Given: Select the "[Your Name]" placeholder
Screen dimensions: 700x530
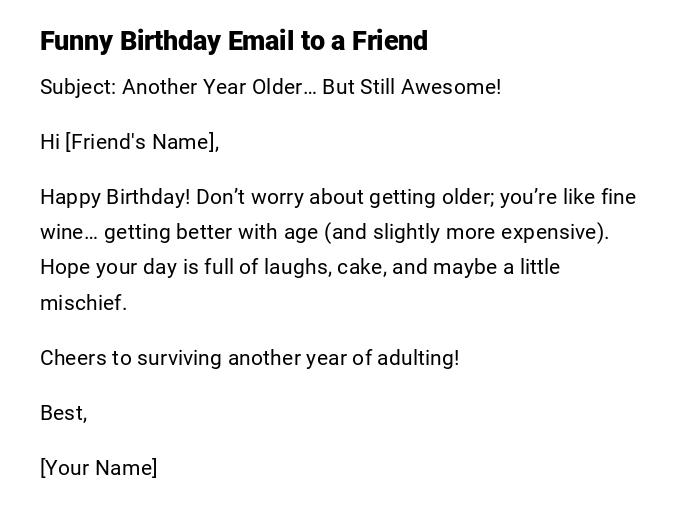Looking at the screenshot, I should point(98,468).
